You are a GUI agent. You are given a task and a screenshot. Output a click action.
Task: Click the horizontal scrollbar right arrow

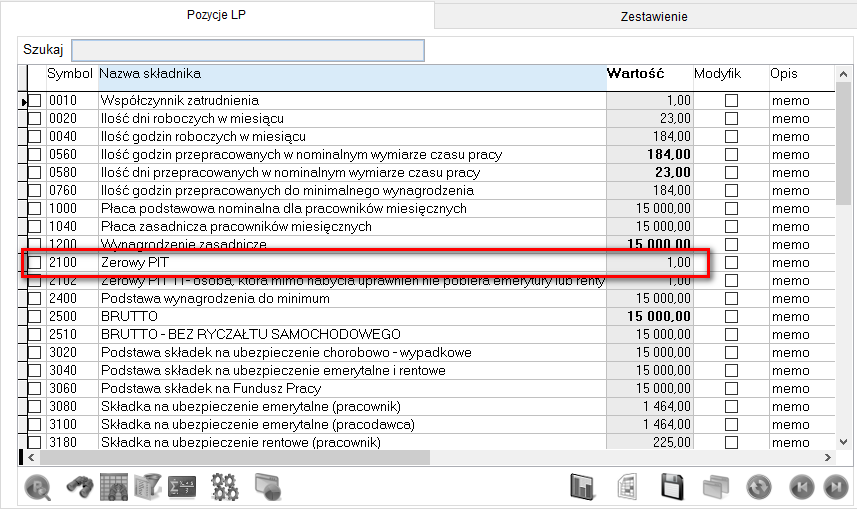[827, 457]
